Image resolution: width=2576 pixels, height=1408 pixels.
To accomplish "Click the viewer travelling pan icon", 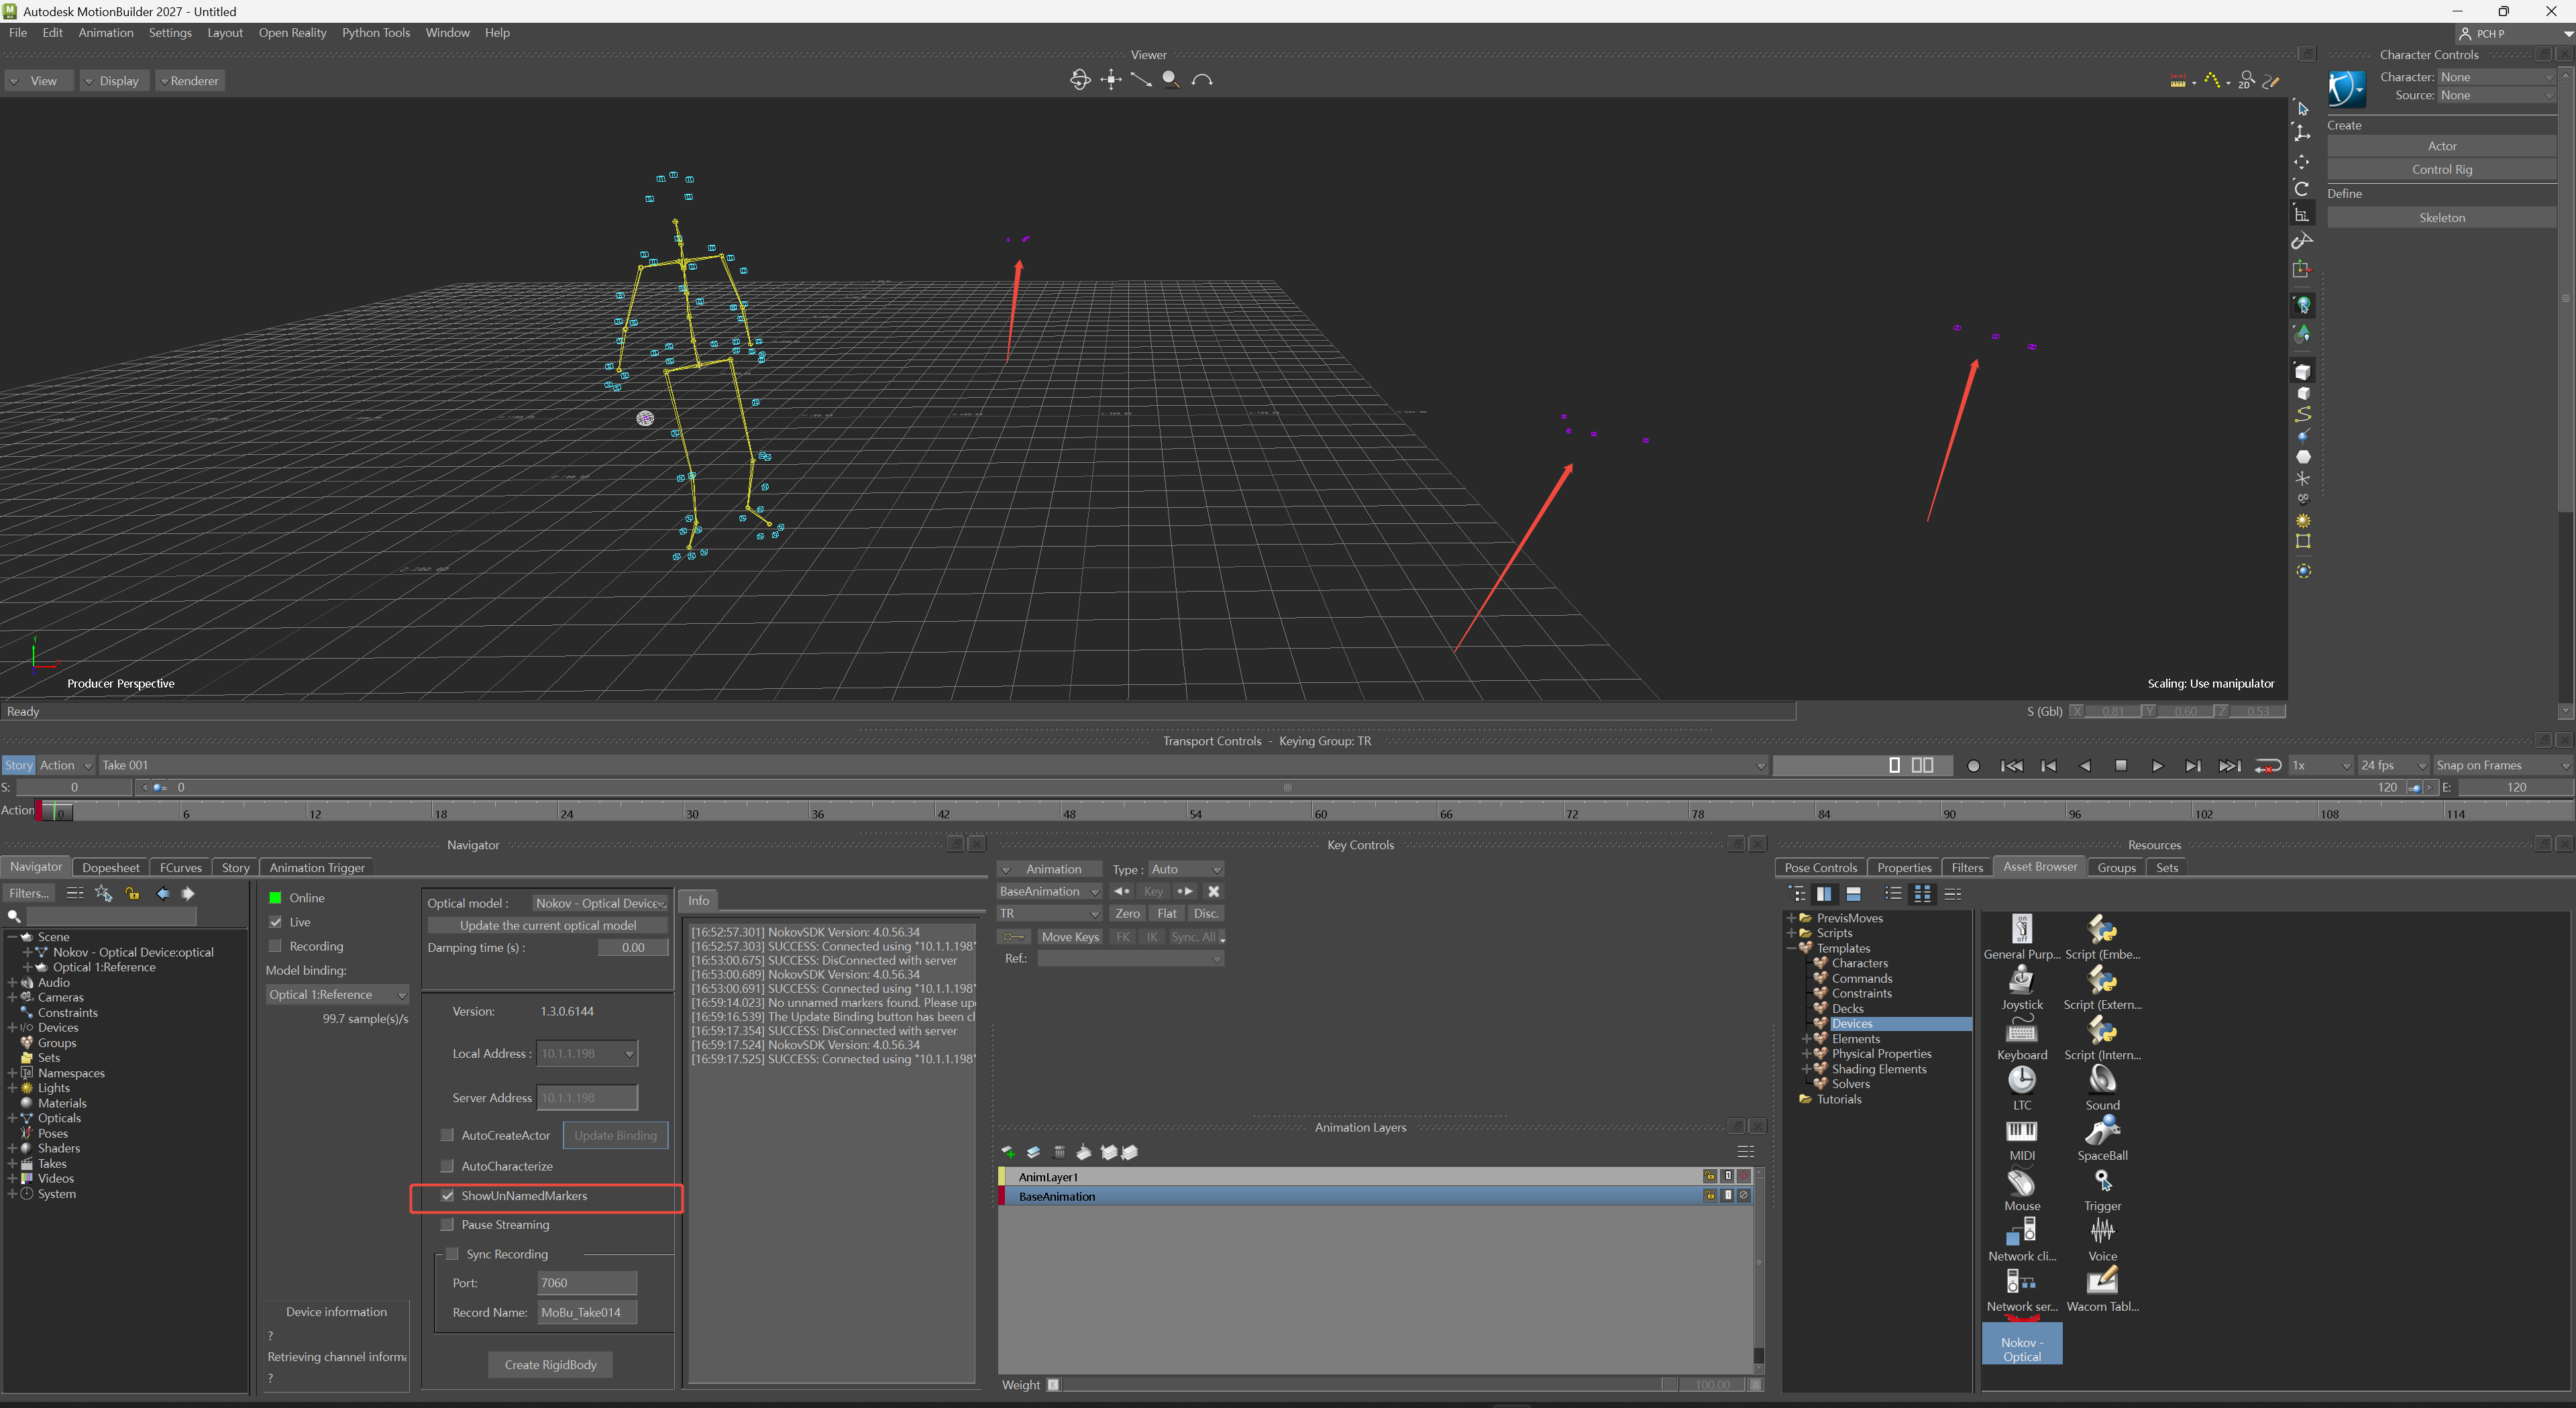I will click(1111, 80).
